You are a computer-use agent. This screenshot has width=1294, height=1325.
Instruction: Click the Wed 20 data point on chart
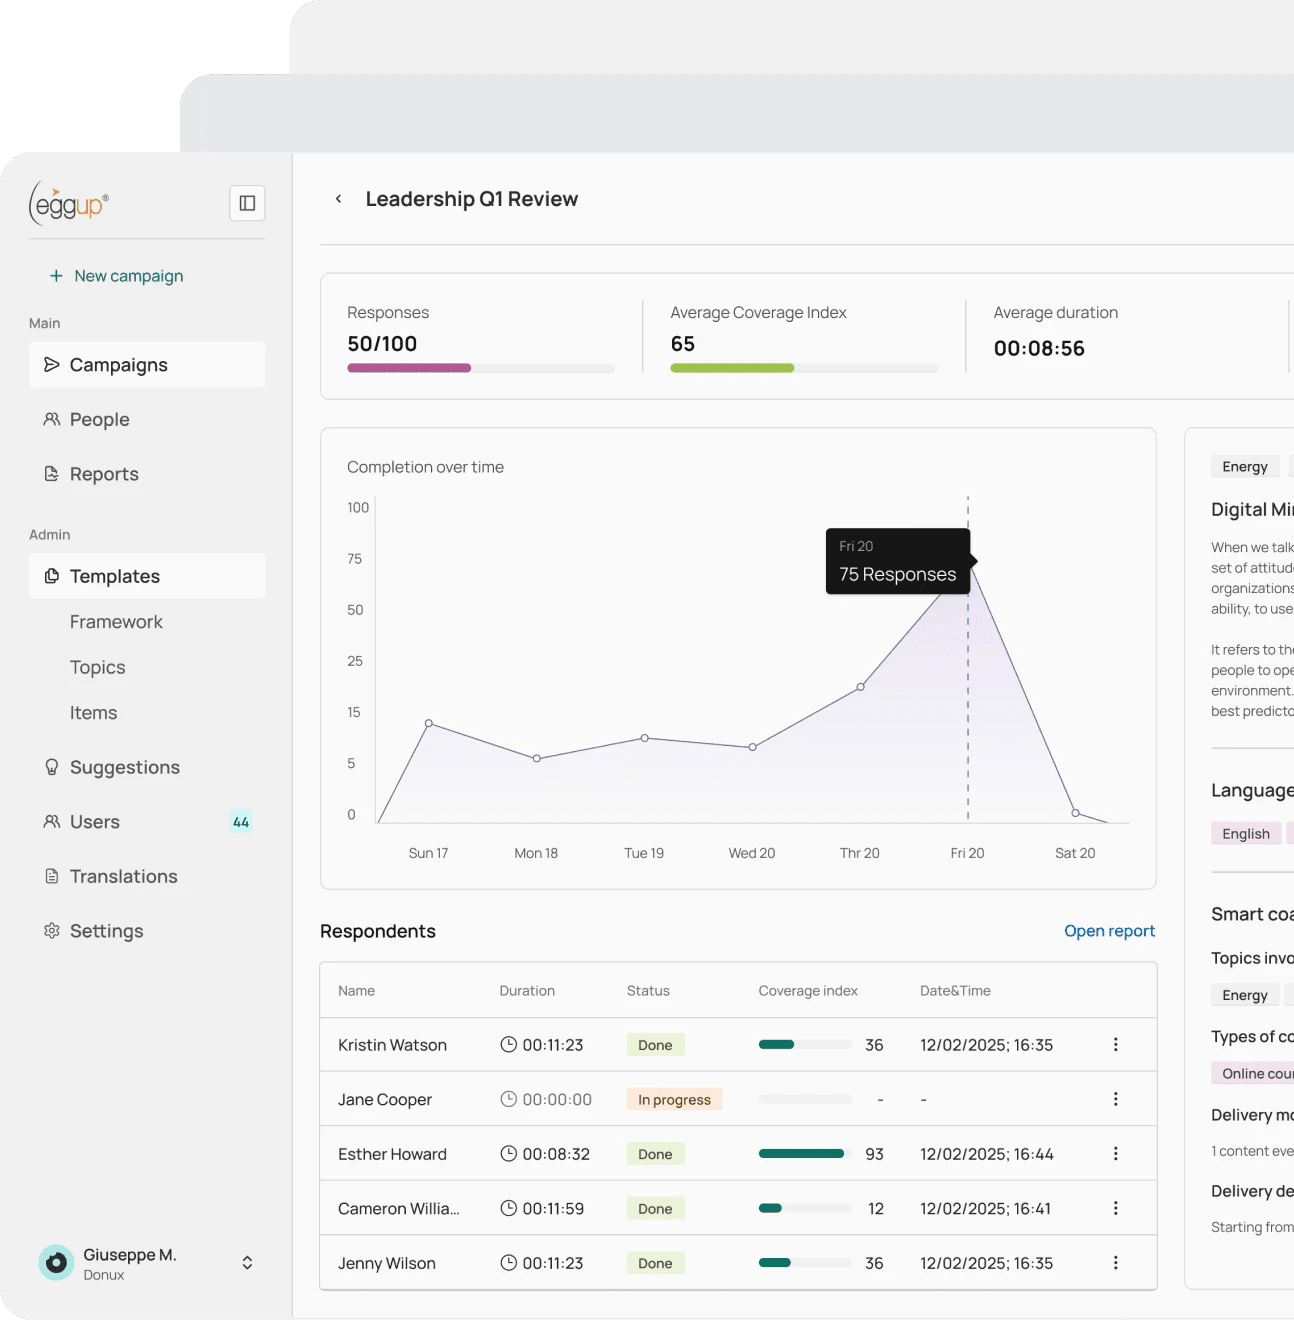[752, 747]
